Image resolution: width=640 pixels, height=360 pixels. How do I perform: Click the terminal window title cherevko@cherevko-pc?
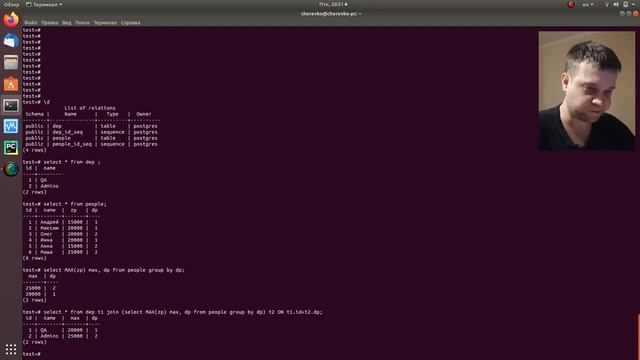331,13
